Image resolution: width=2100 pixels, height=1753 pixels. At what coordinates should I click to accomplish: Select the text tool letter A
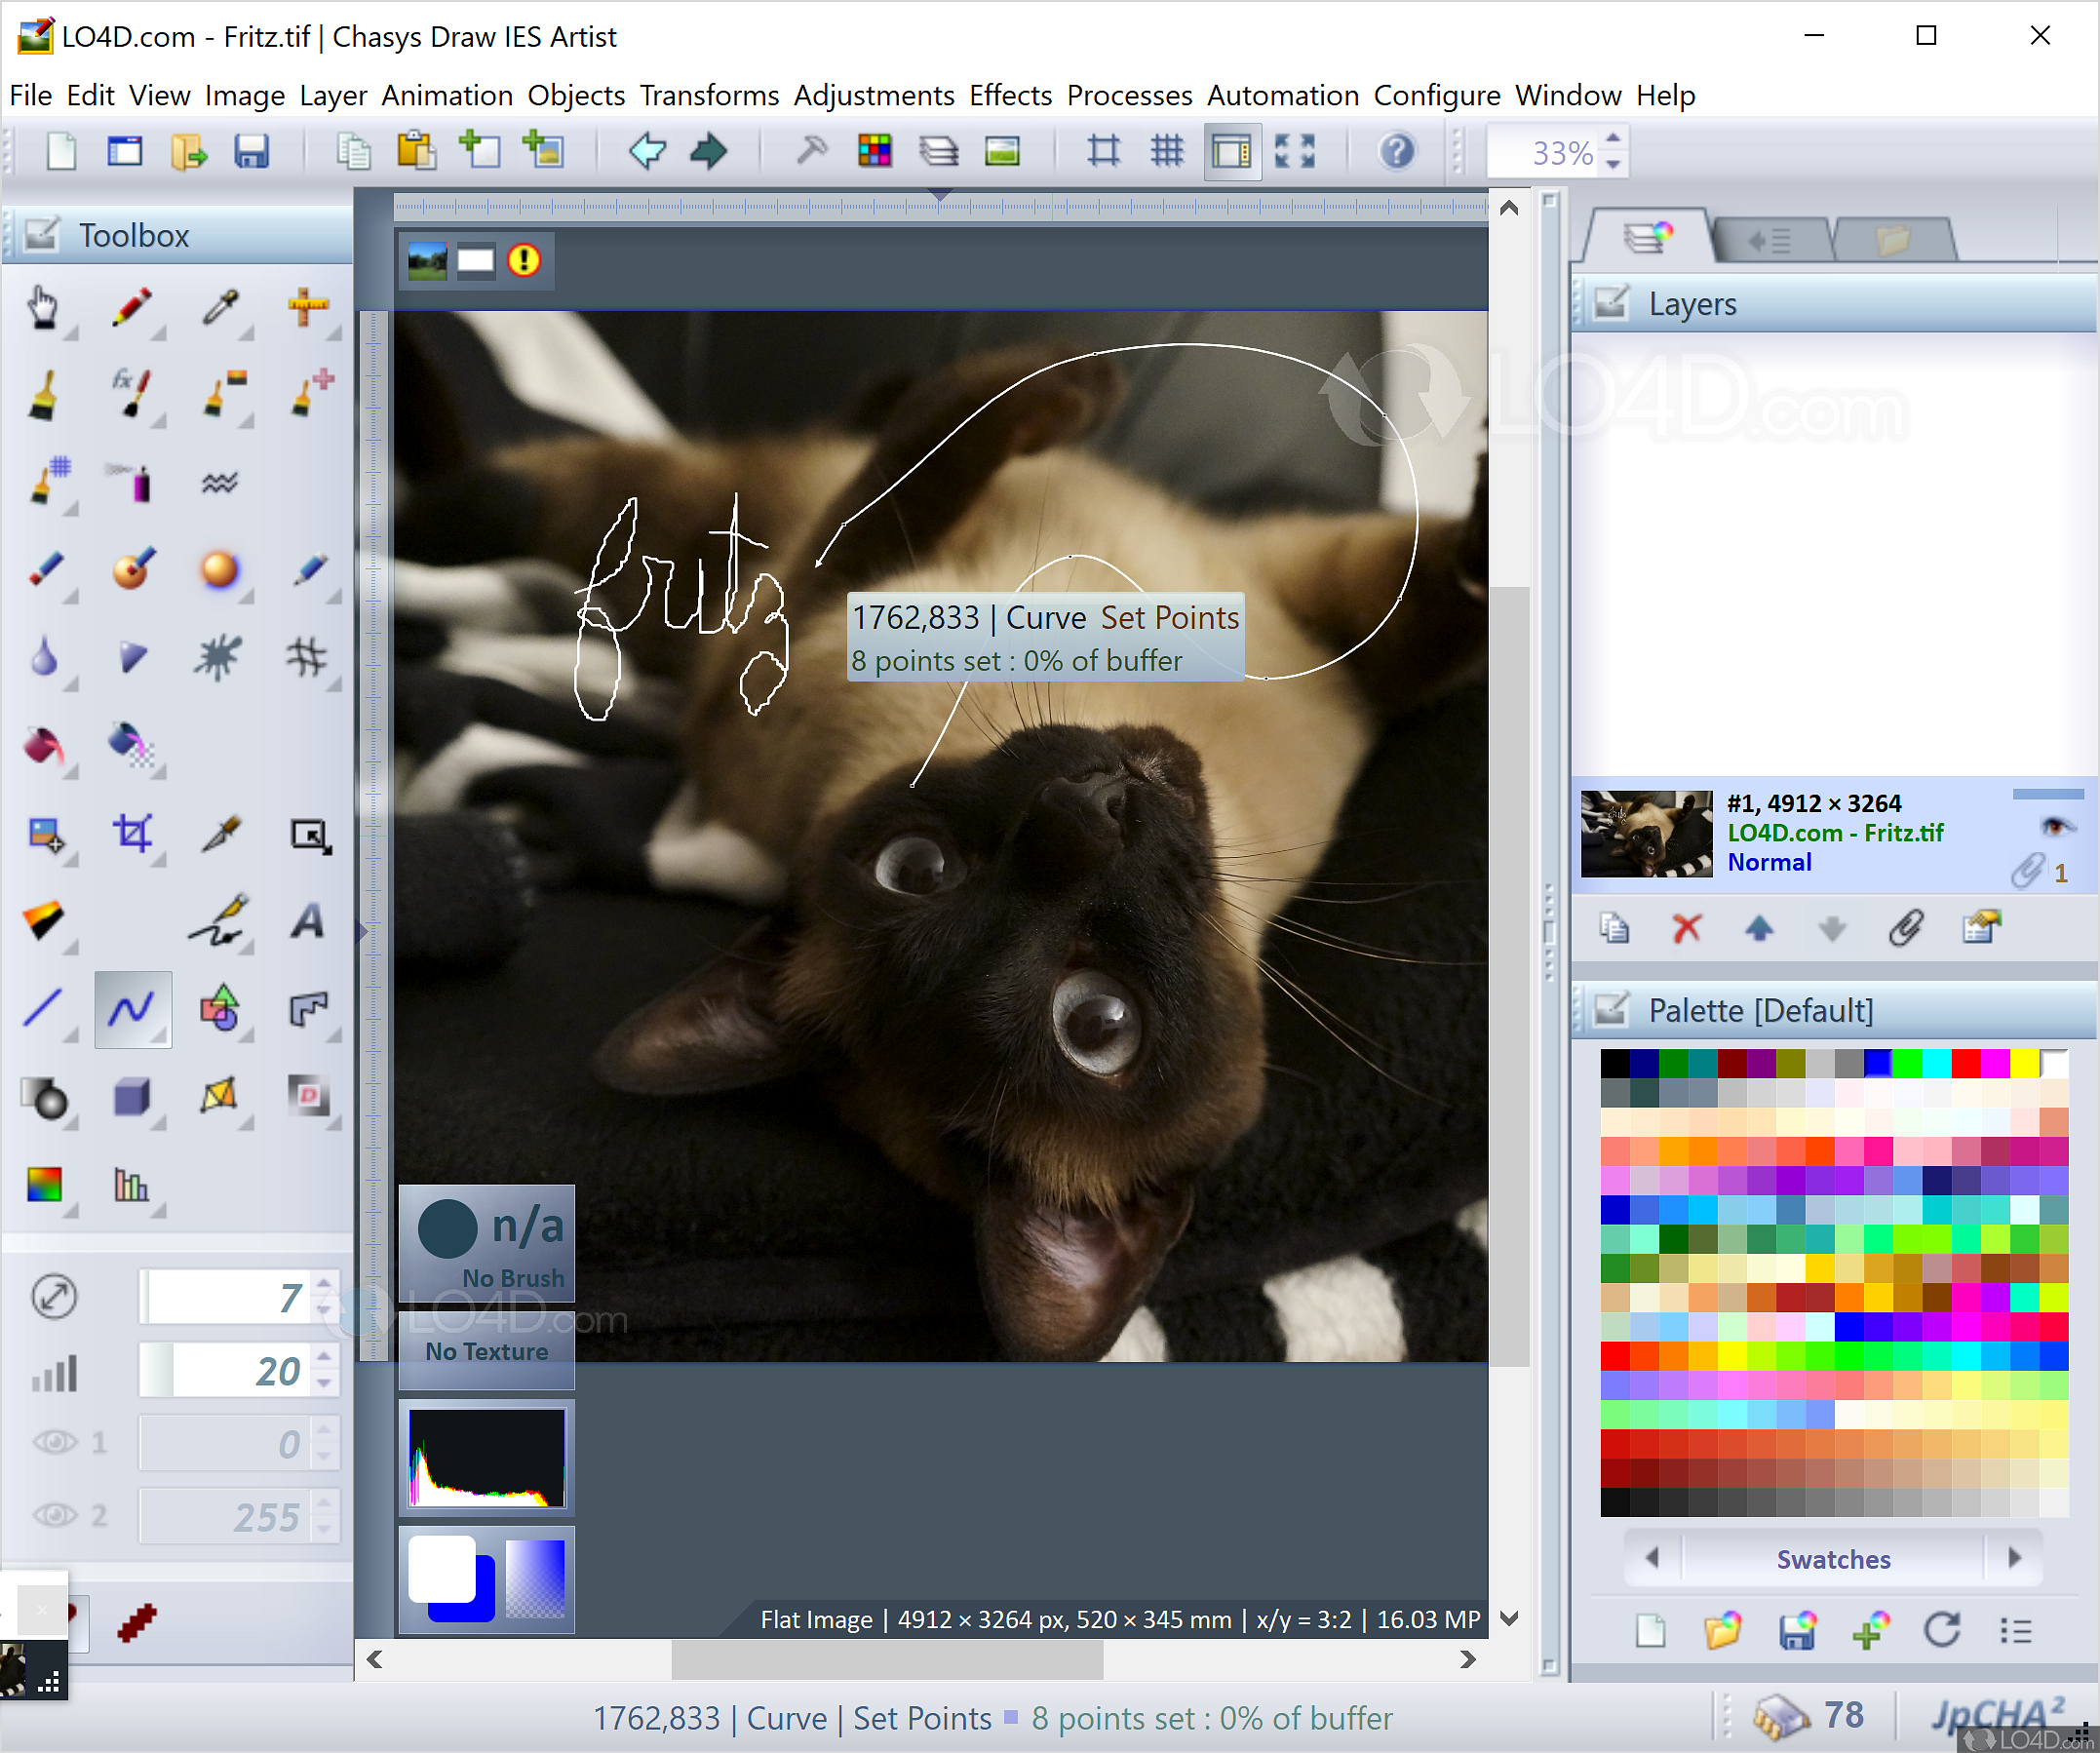pos(308,922)
